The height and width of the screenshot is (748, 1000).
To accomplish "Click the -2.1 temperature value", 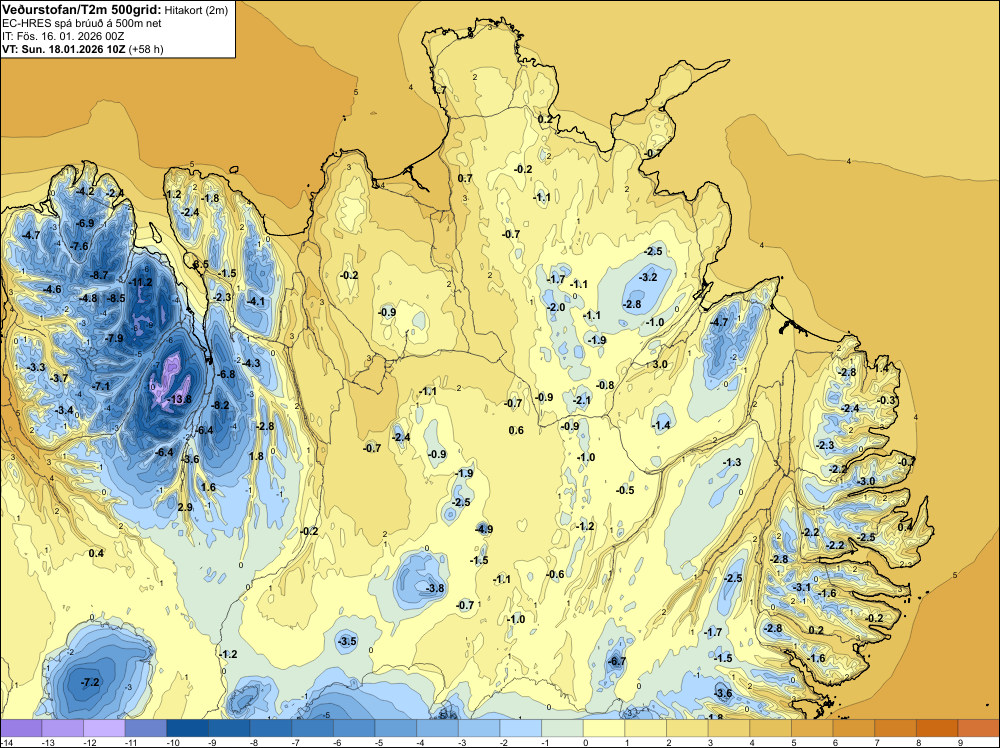I will [582, 400].
